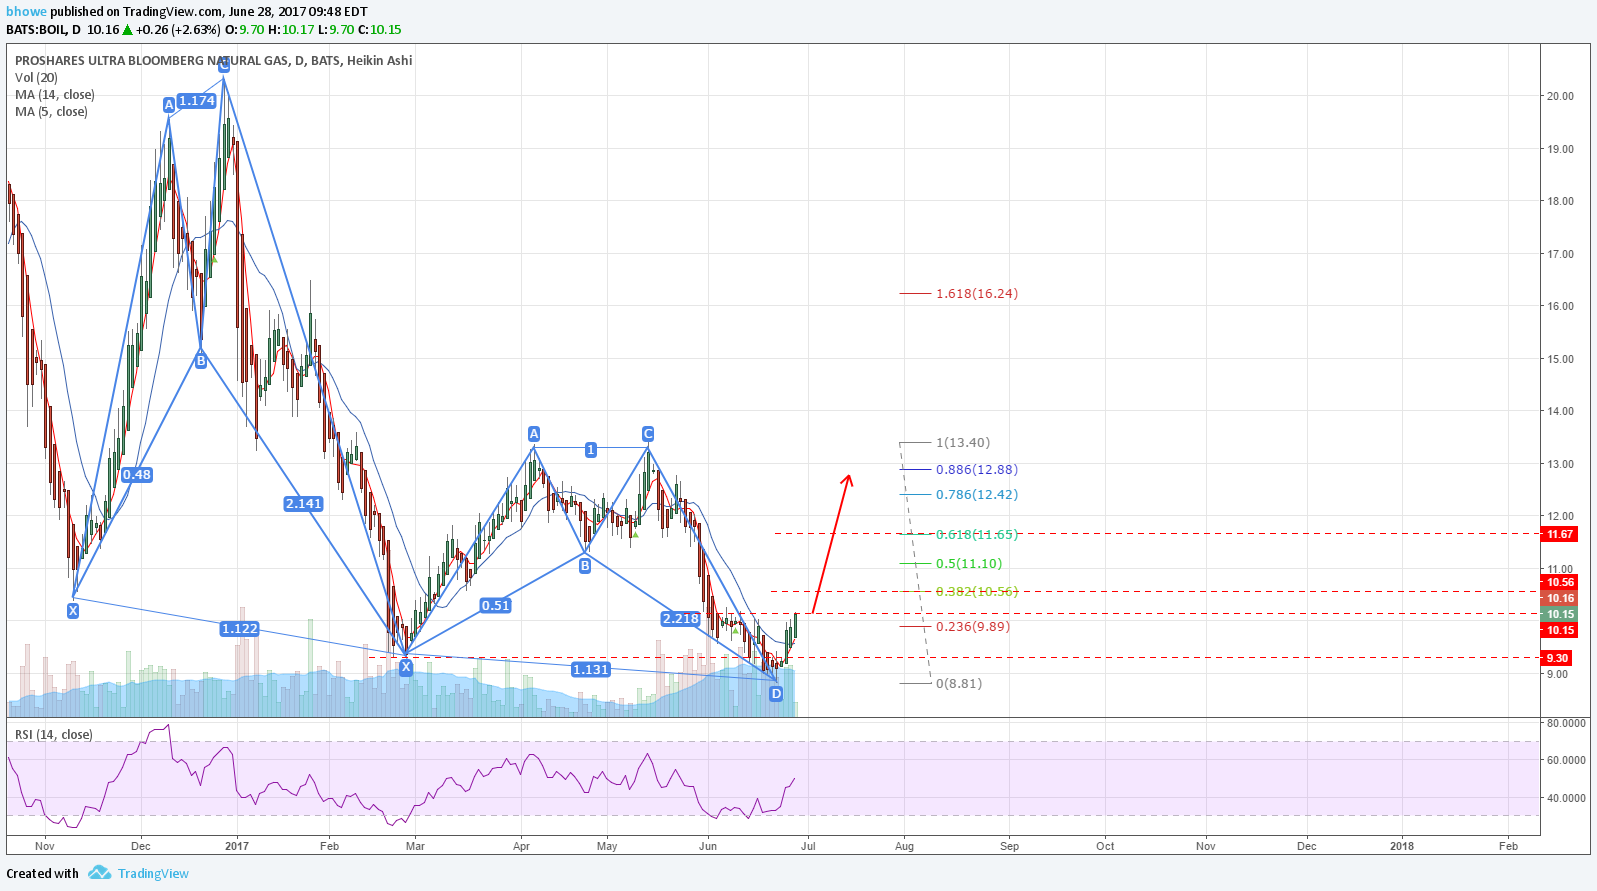Viewport: 1597px width, 891px height.
Task: Click the 1.131 pattern ratio label
Action: pyautogui.click(x=591, y=669)
